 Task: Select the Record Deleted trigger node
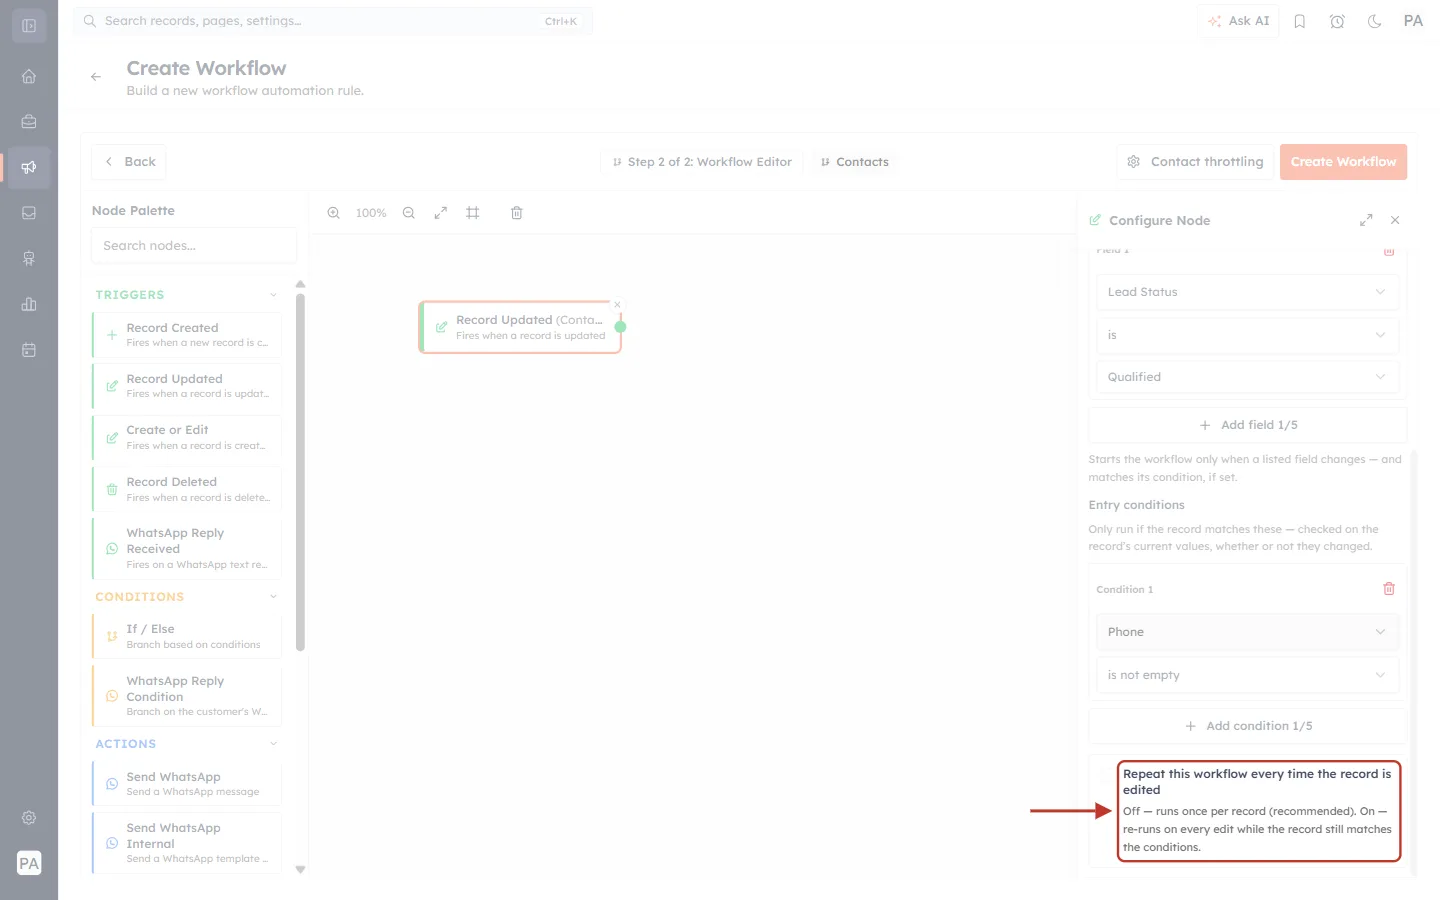tap(187, 489)
